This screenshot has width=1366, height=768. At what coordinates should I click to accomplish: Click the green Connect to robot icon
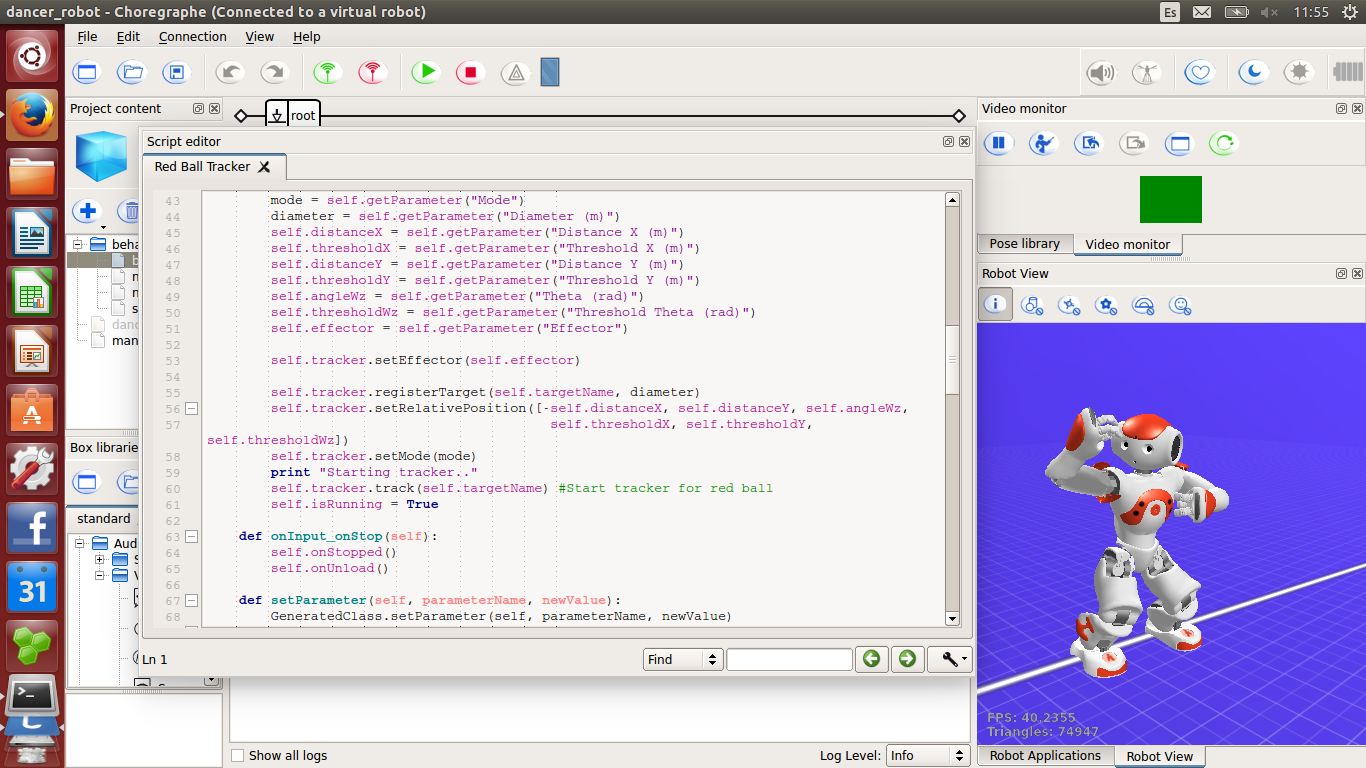click(x=327, y=72)
